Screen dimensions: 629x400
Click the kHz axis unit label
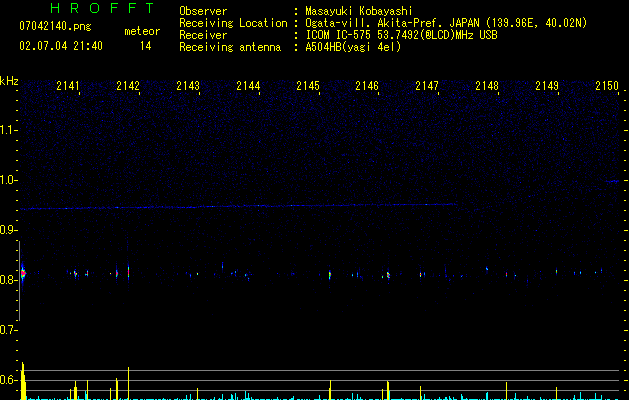(9, 81)
